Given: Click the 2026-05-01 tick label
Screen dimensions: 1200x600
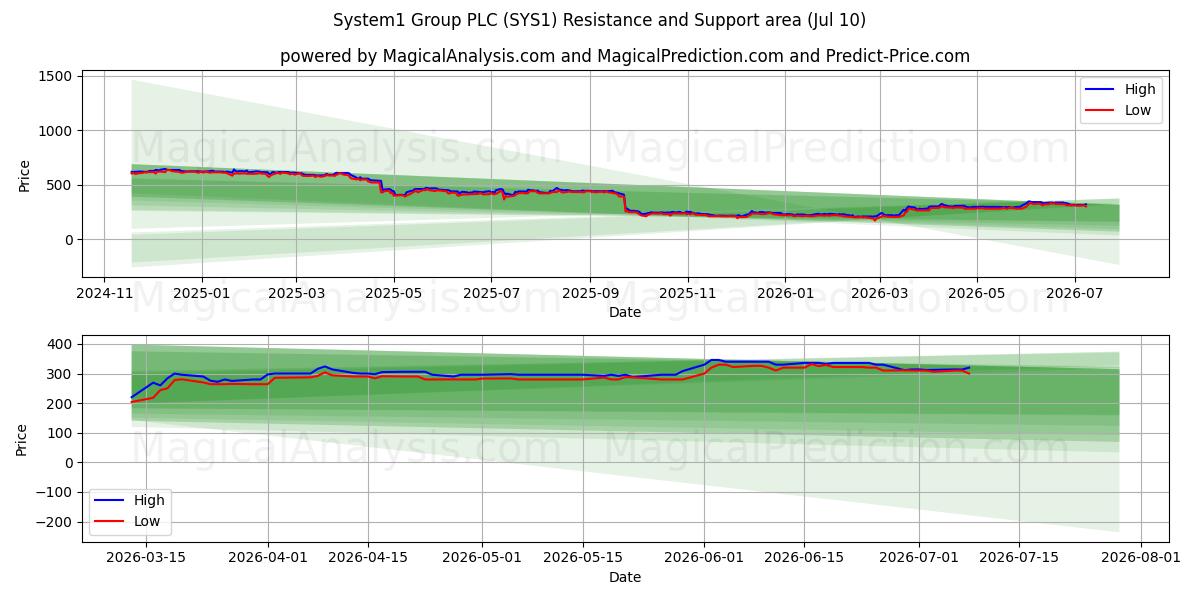Looking at the screenshot, I should point(482,558).
